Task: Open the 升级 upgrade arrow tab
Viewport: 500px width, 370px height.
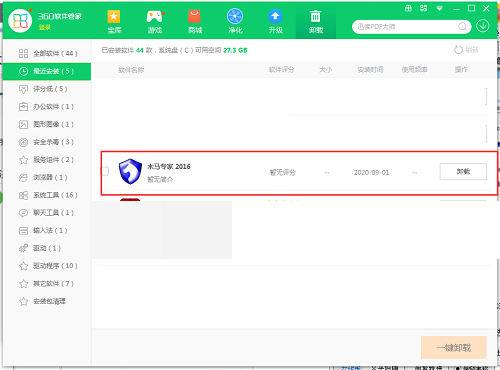Action: tap(276, 21)
